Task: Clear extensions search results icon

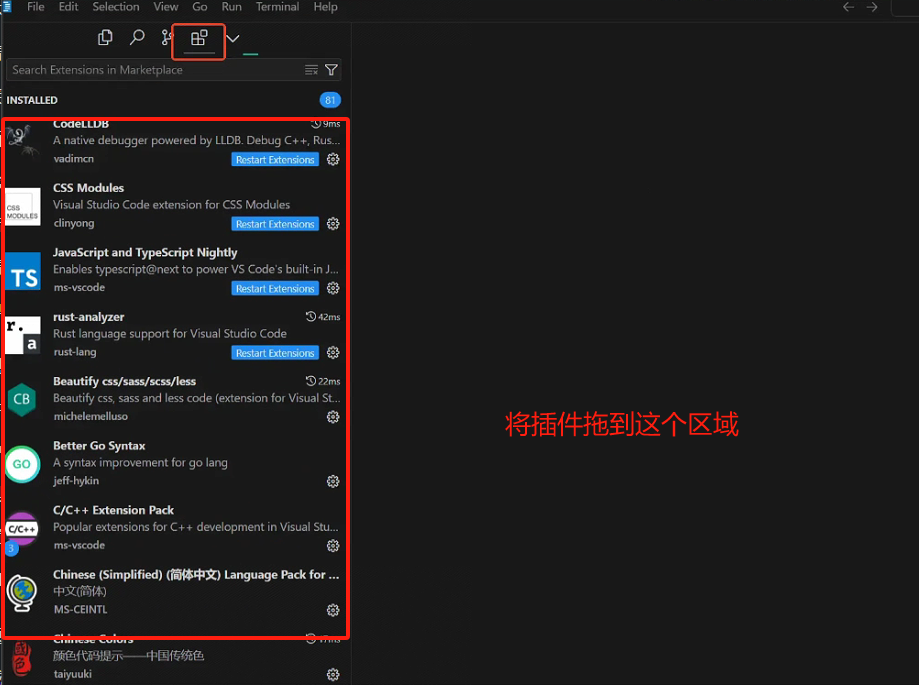Action: click(x=311, y=70)
